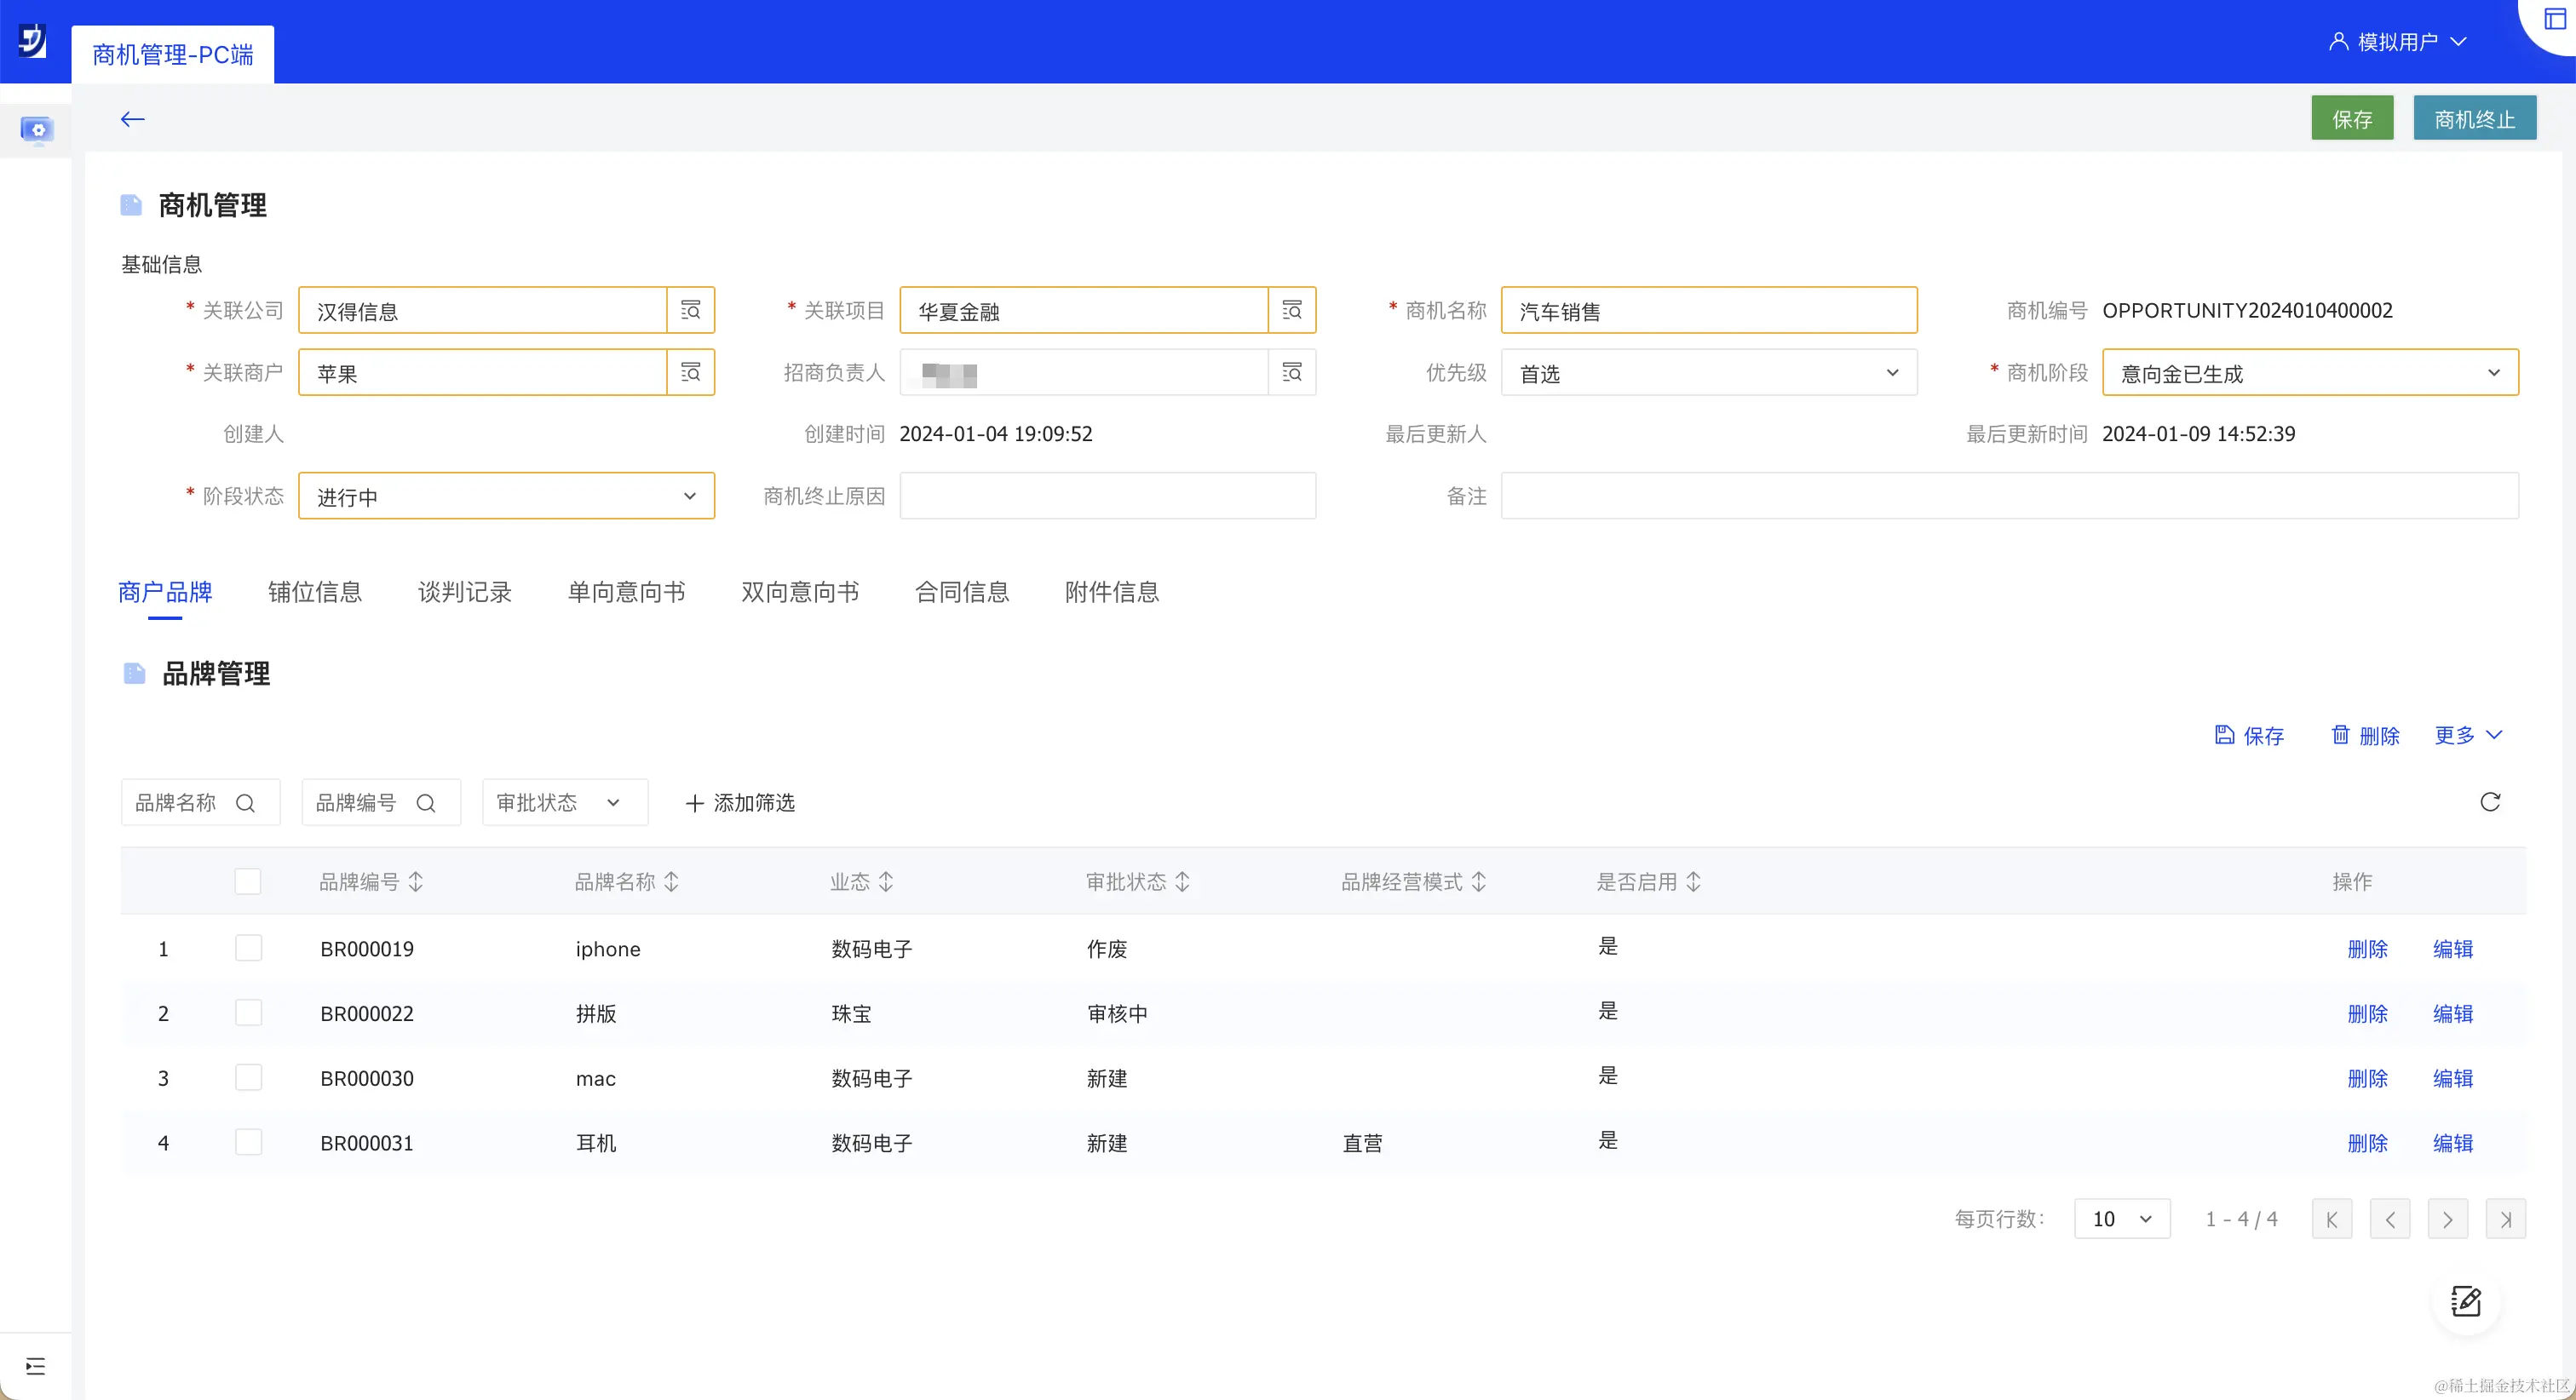Open lookup icon for 关联商户 field
The height and width of the screenshot is (1400, 2576).
click(x=690, y=372)
